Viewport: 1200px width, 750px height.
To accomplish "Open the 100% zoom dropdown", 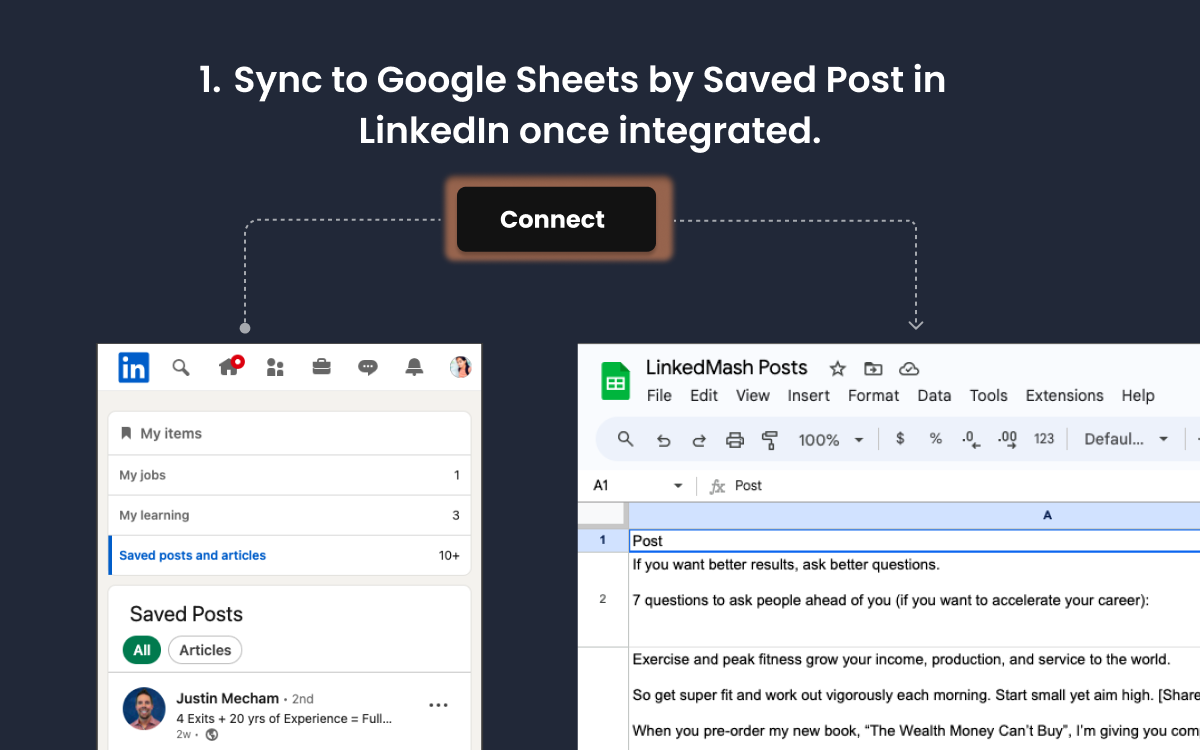I will pos(831,439).
